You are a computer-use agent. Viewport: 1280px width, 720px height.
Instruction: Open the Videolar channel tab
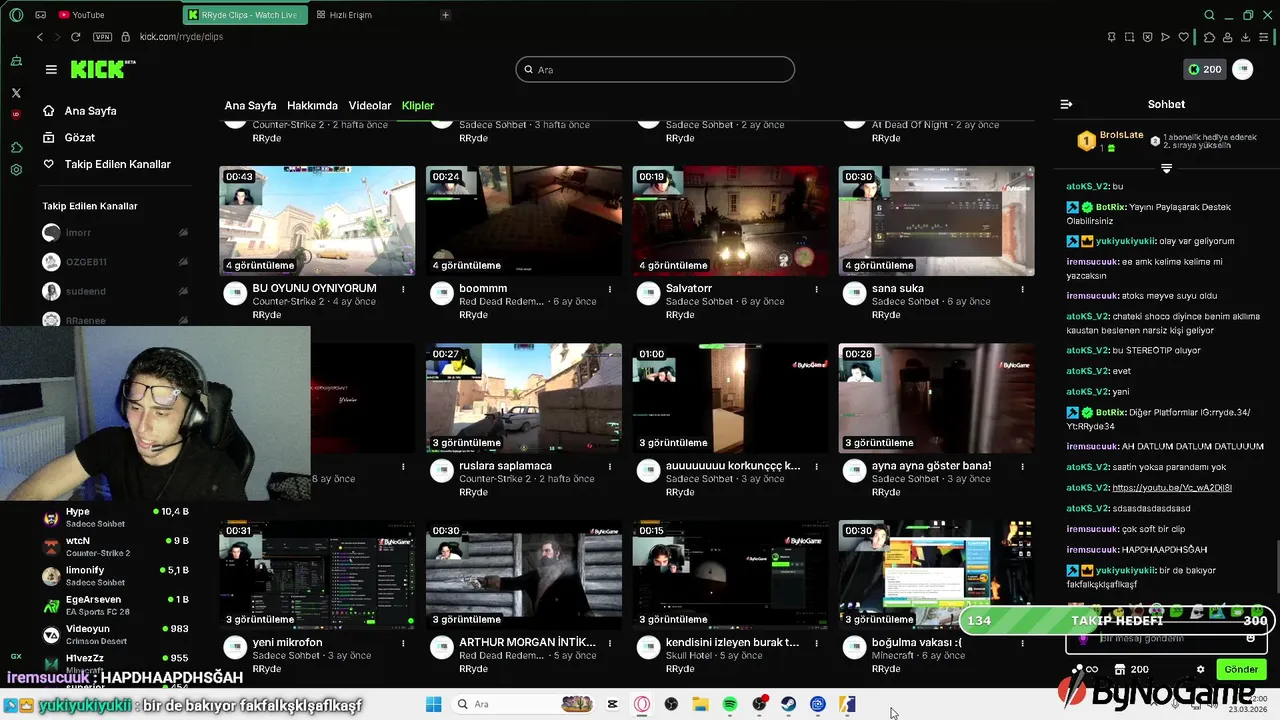click(370, 105)
